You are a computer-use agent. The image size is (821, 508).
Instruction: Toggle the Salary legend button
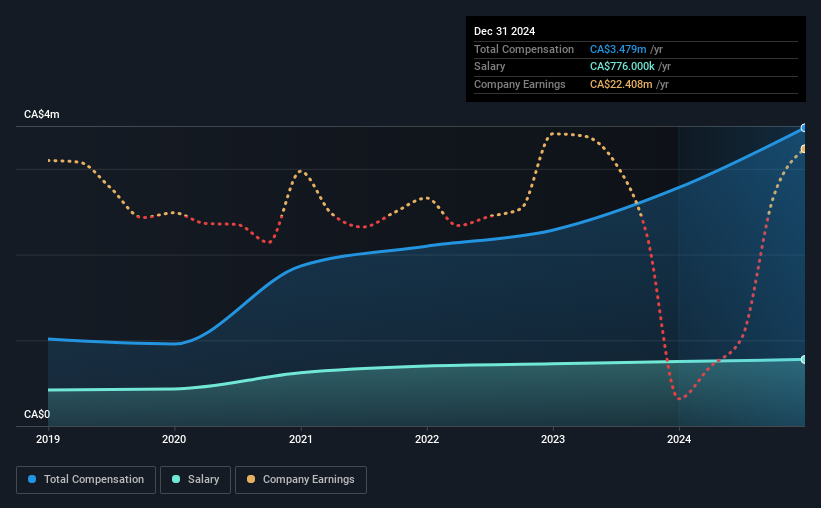[x=195, y=480]
